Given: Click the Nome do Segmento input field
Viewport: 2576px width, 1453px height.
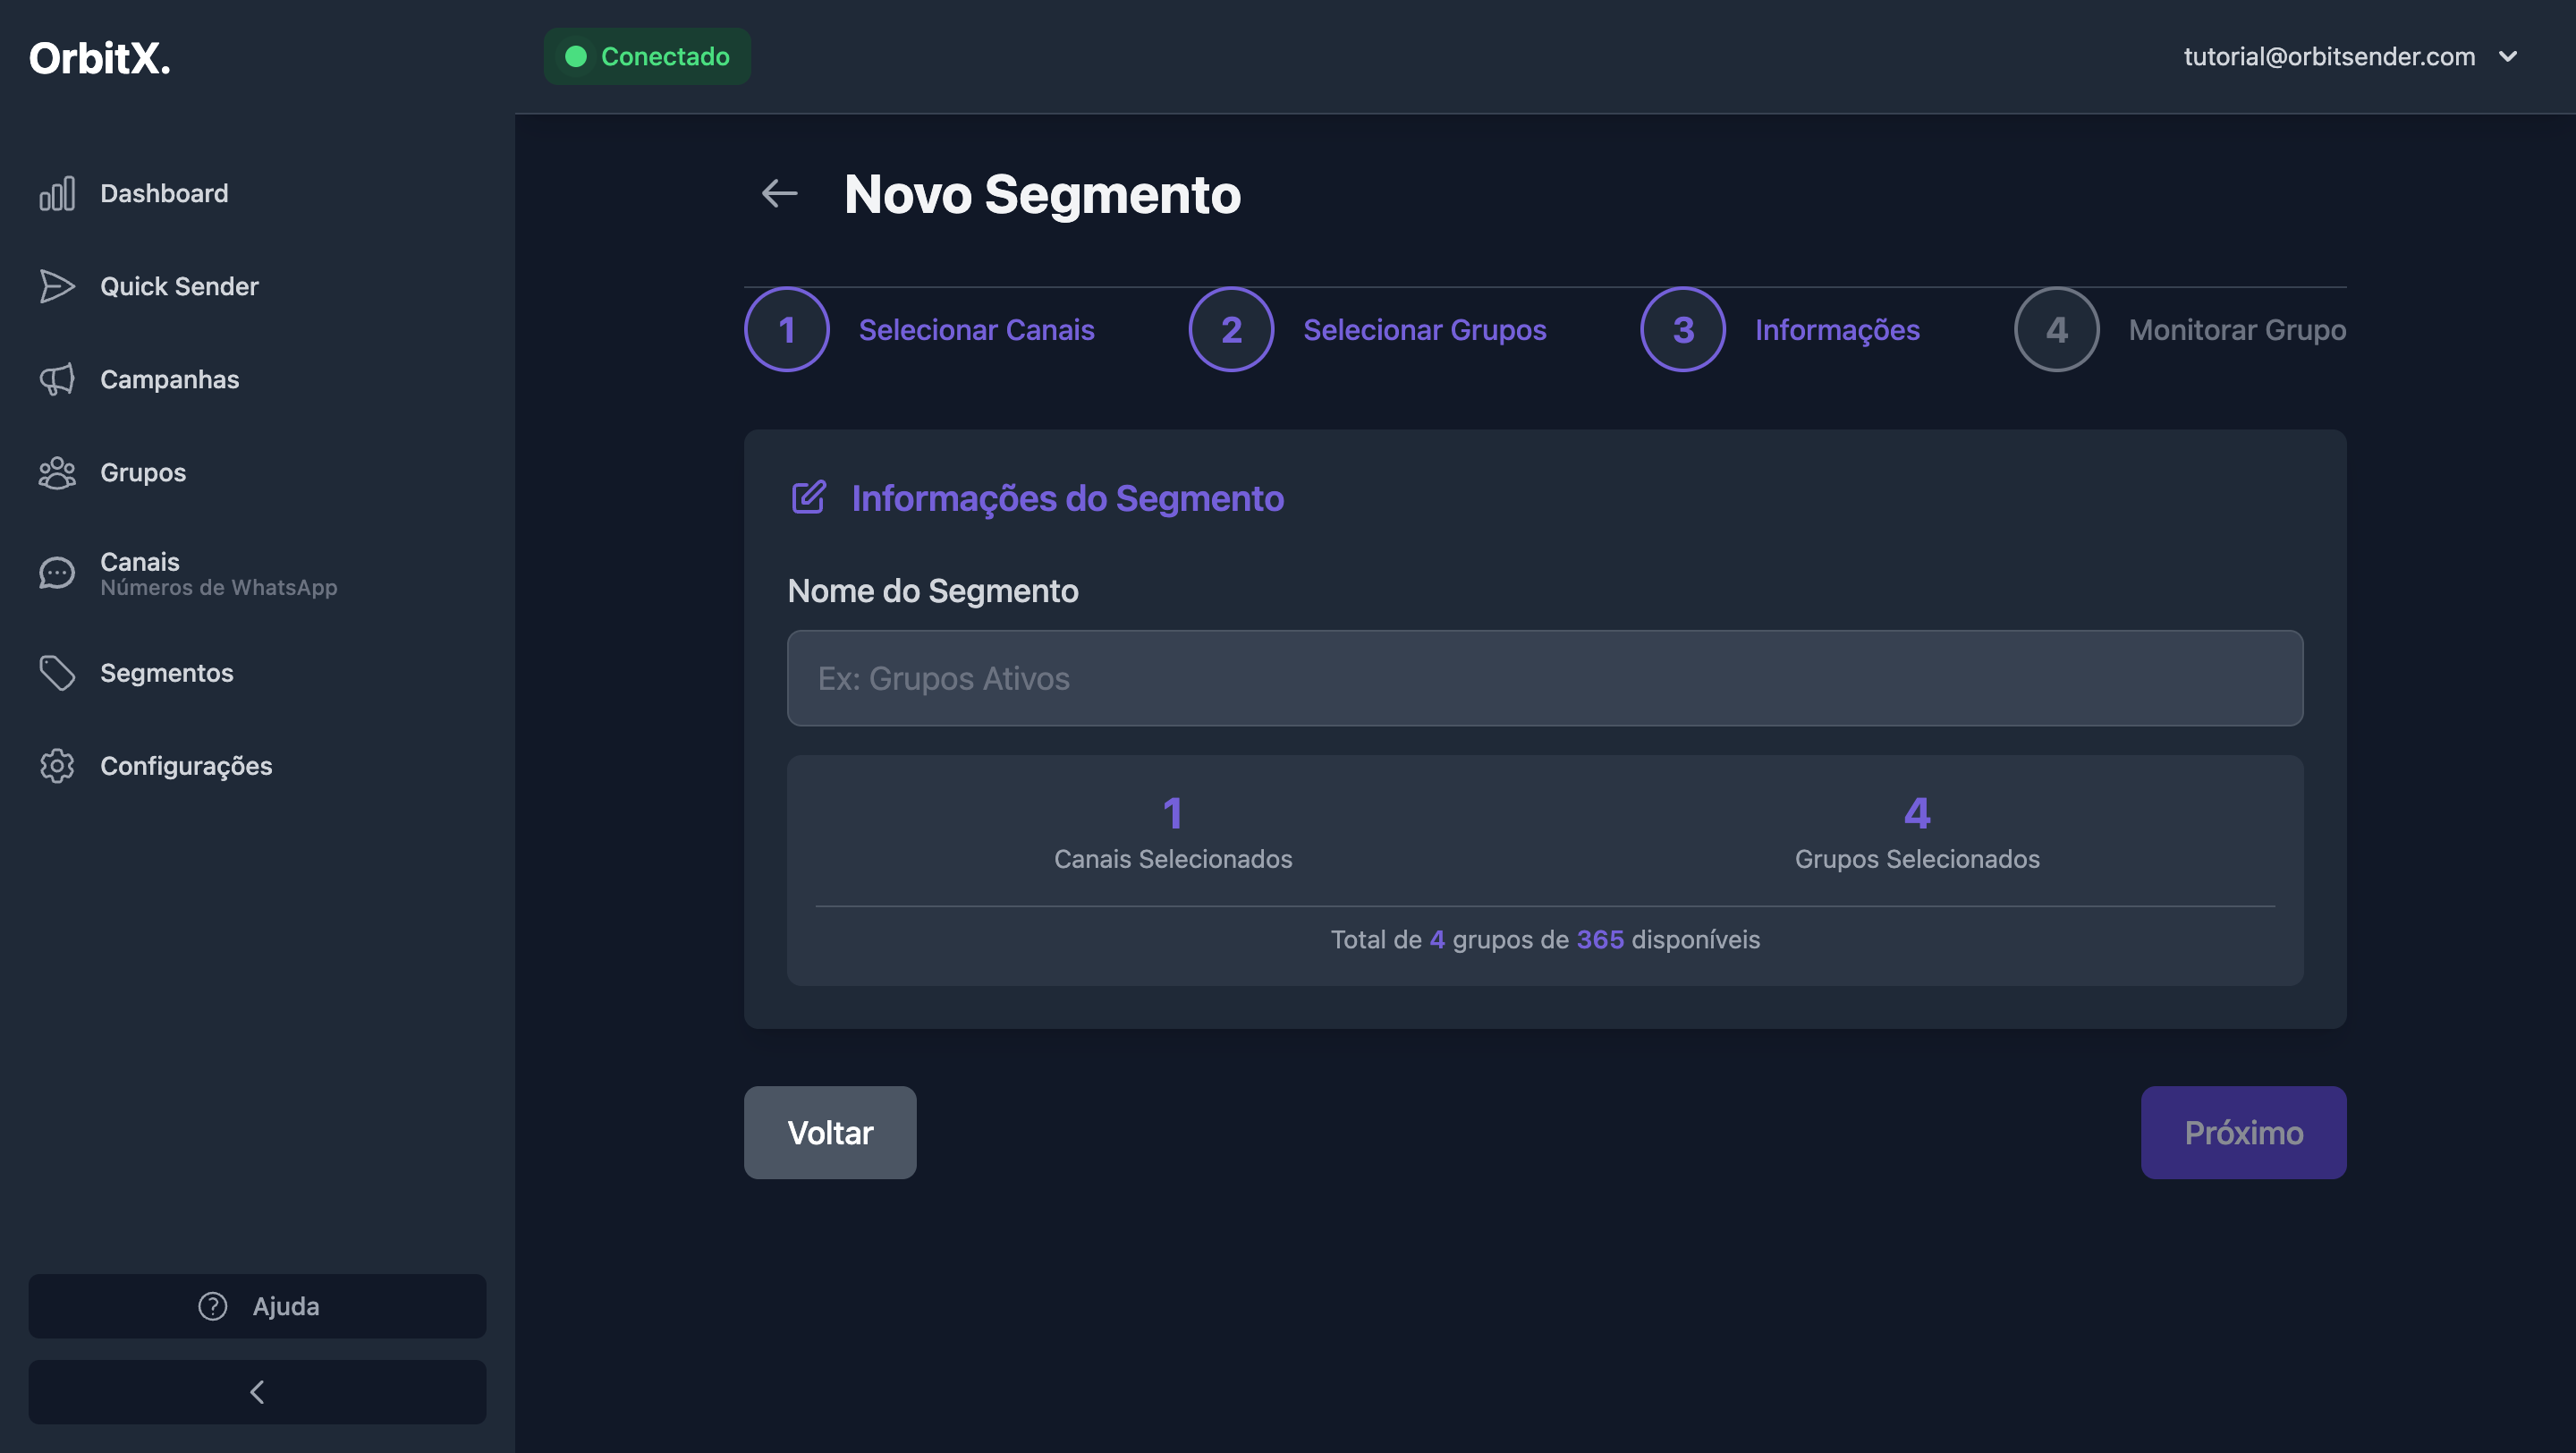Looking at the screenshot, I should (x=1544, y=678).
